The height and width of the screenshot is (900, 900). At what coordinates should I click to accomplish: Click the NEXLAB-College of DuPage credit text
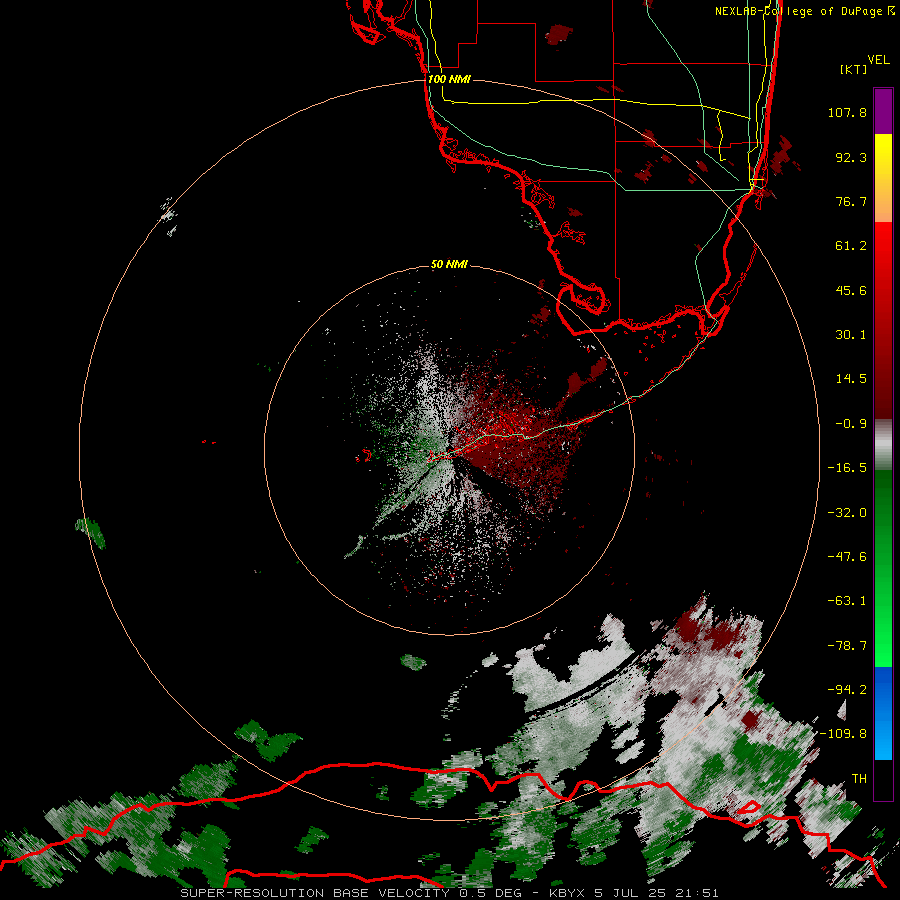804,11
